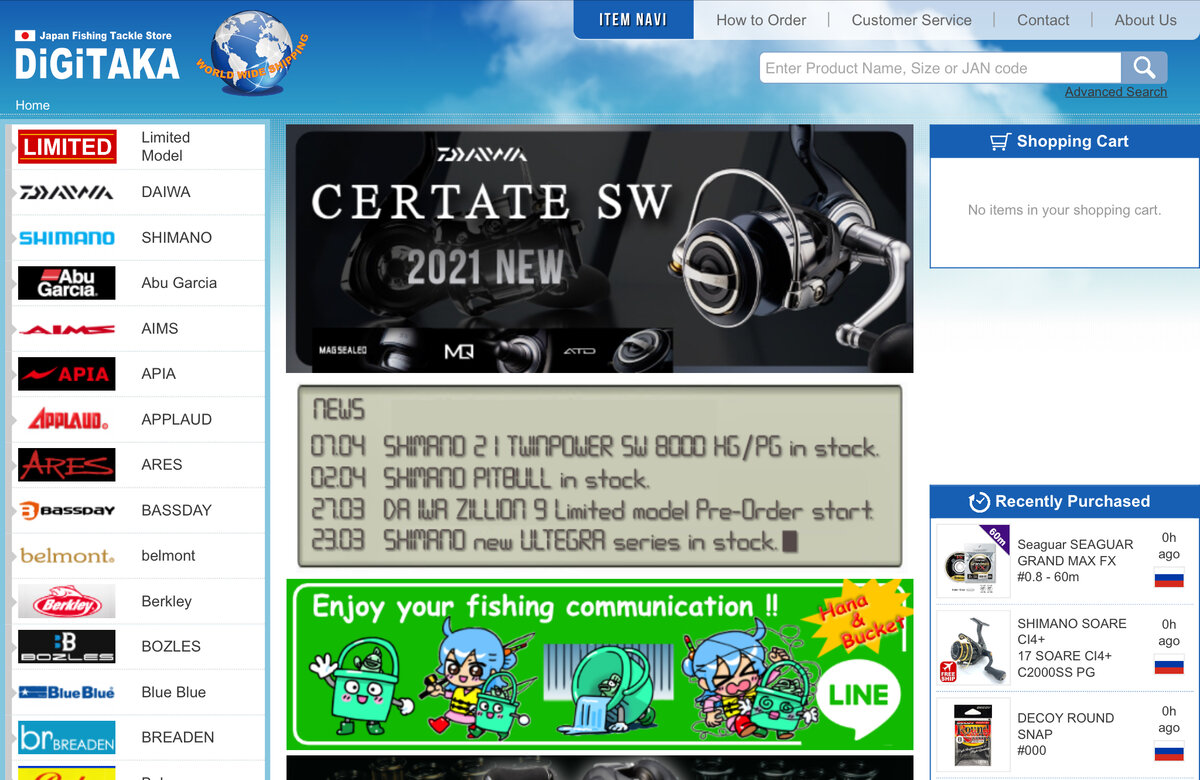Open the Abu Garcia text link

tap(179, 283)
